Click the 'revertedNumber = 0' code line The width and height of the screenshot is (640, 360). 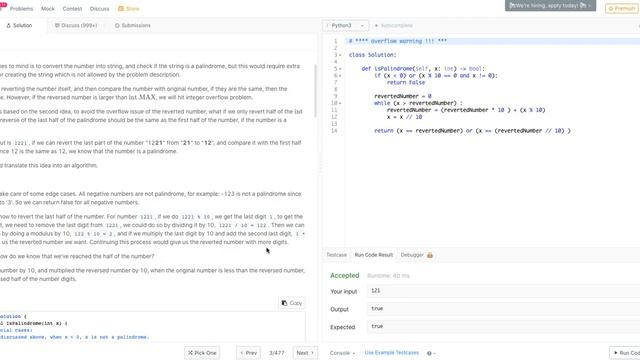pyautogui.click(x=402, y=96)
